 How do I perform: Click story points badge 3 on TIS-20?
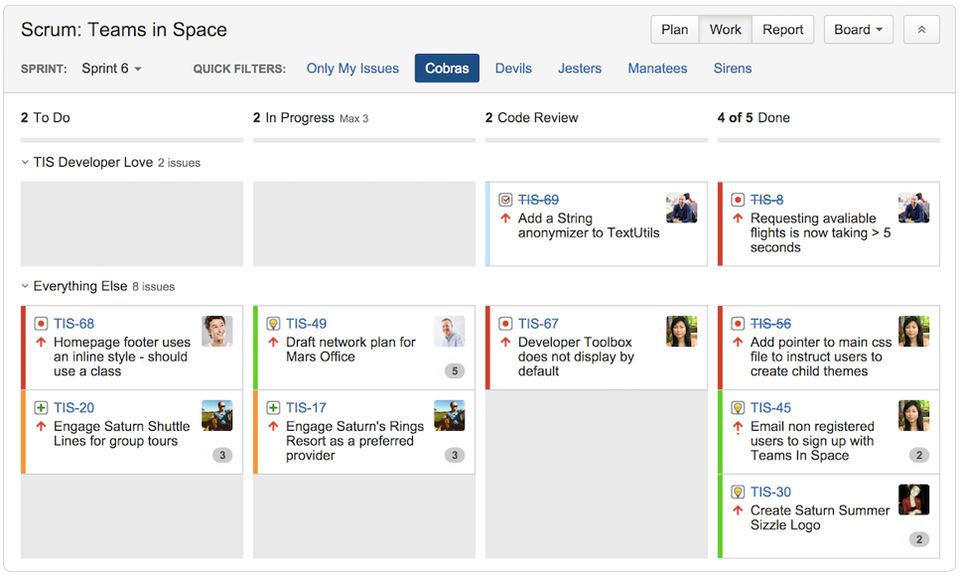[x=222, y=455]
